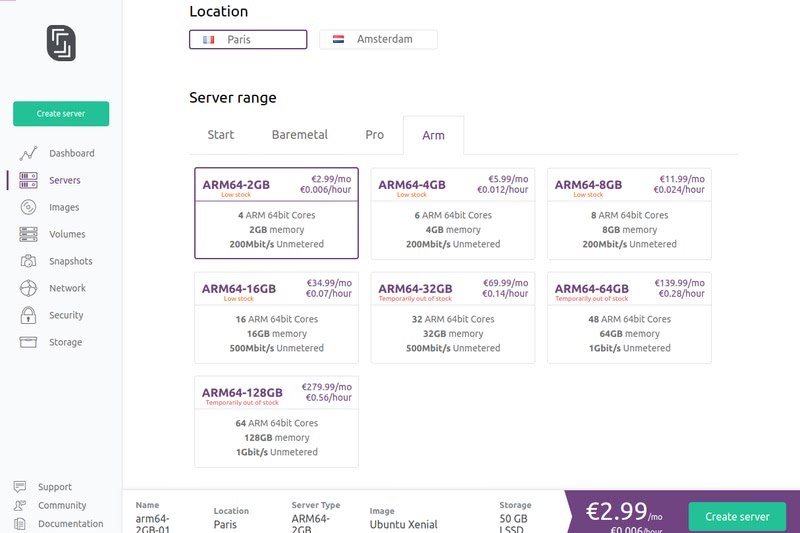Screen dimensions: 800x533
Task: Choose the ARM64-32GB server card
Action: click(453, 317)
